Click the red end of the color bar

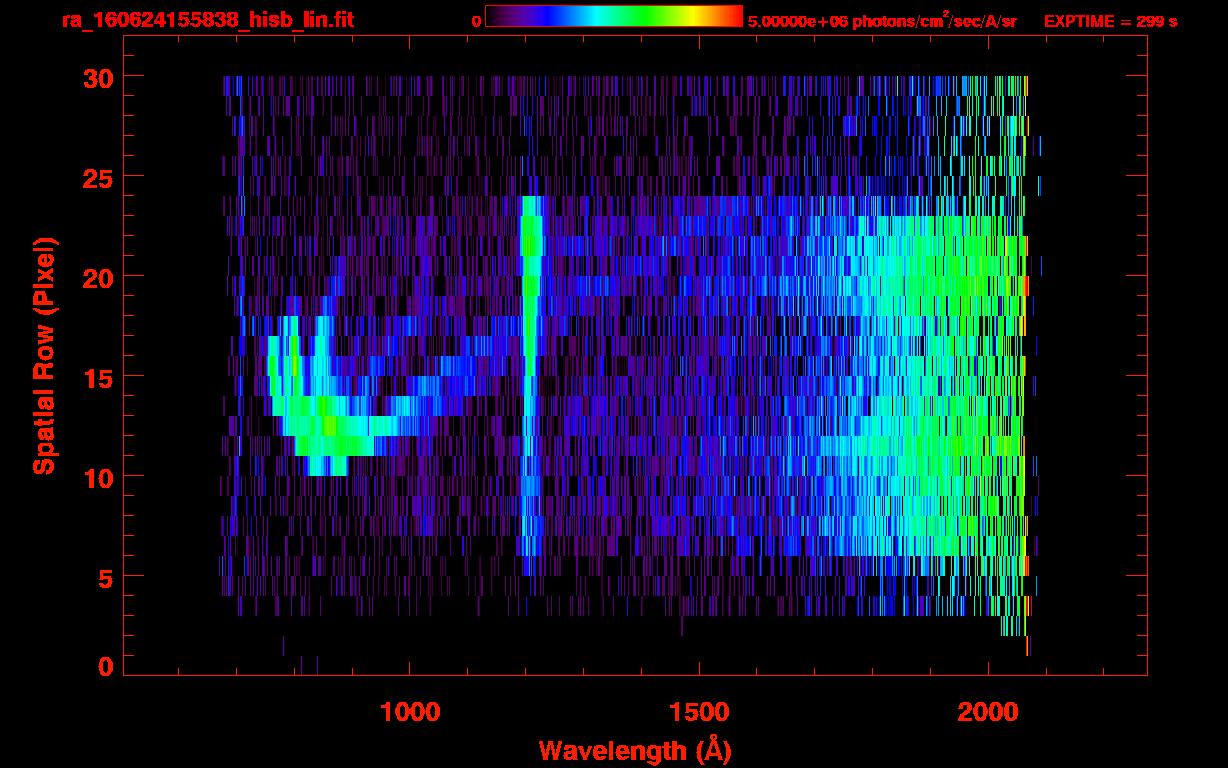click(x=730, y=17)
